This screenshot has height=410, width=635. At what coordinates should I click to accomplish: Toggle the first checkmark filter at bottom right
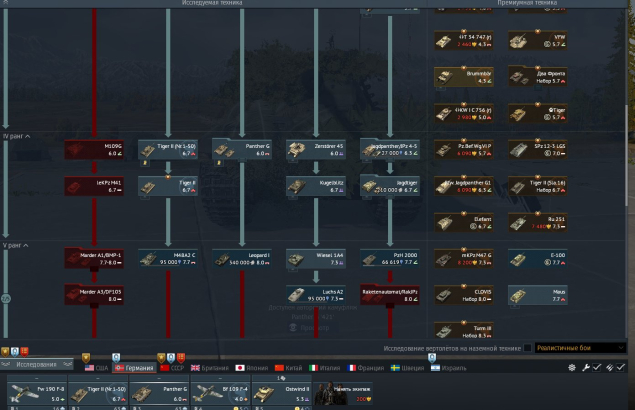click(x=595, y=368)
